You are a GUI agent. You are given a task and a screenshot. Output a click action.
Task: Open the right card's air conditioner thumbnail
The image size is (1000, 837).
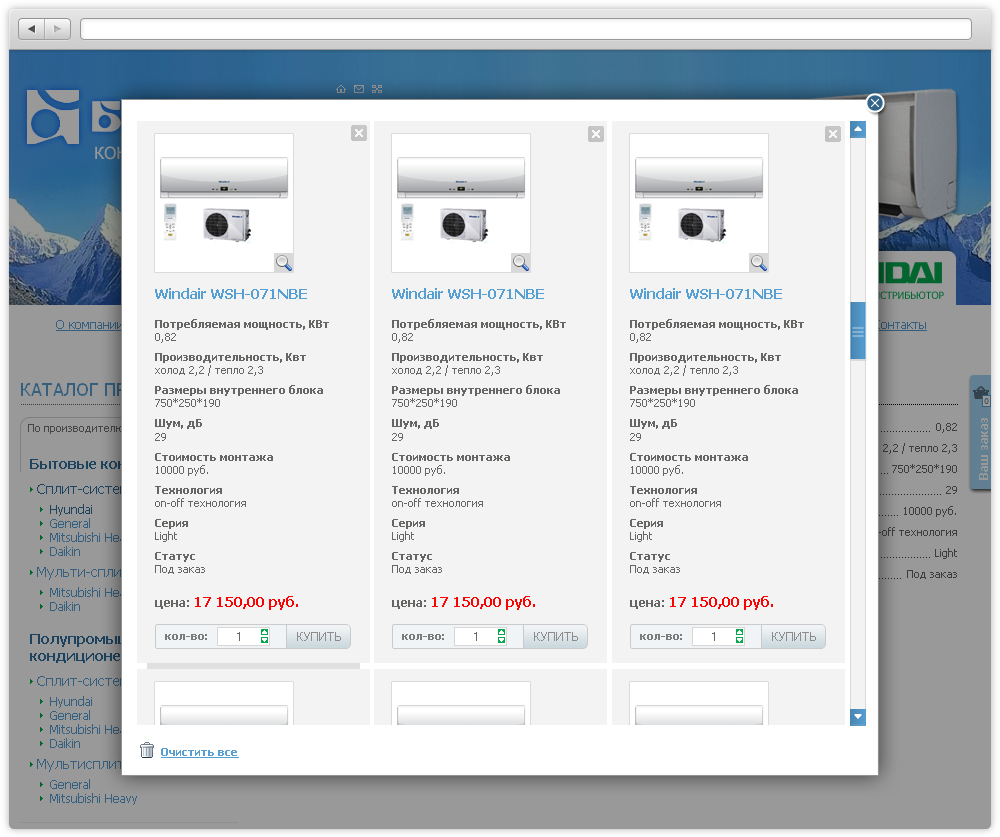[x=699, y=203]
